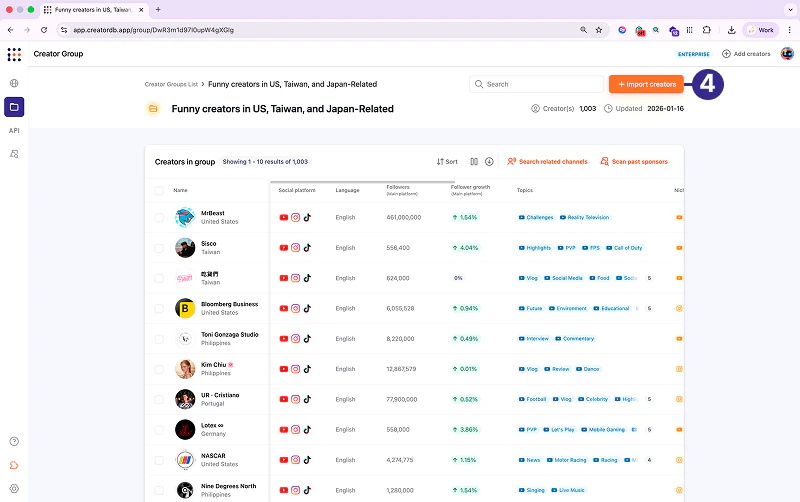Click the NASCAR avatar thumbnail
The image size is (800, 502).
185,460
